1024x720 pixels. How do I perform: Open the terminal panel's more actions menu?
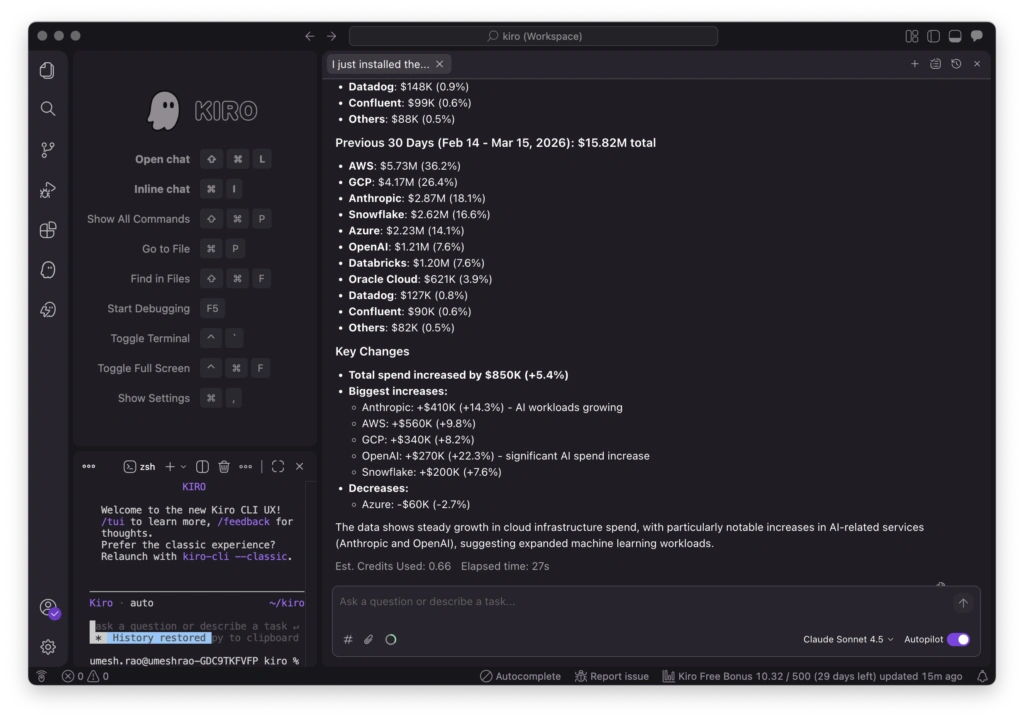click(x=245, y=465)
